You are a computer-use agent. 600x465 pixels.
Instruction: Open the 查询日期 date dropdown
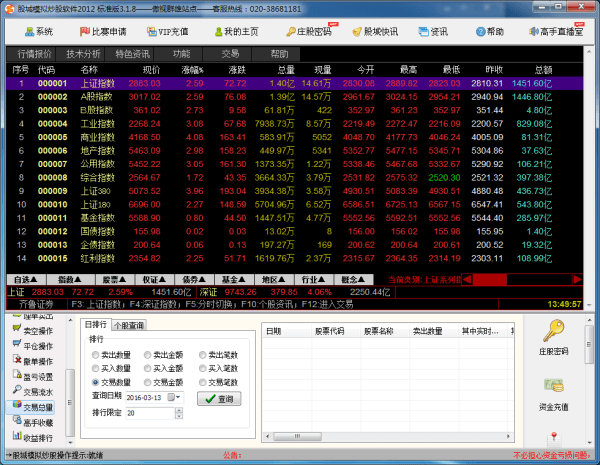click(178, 397)
